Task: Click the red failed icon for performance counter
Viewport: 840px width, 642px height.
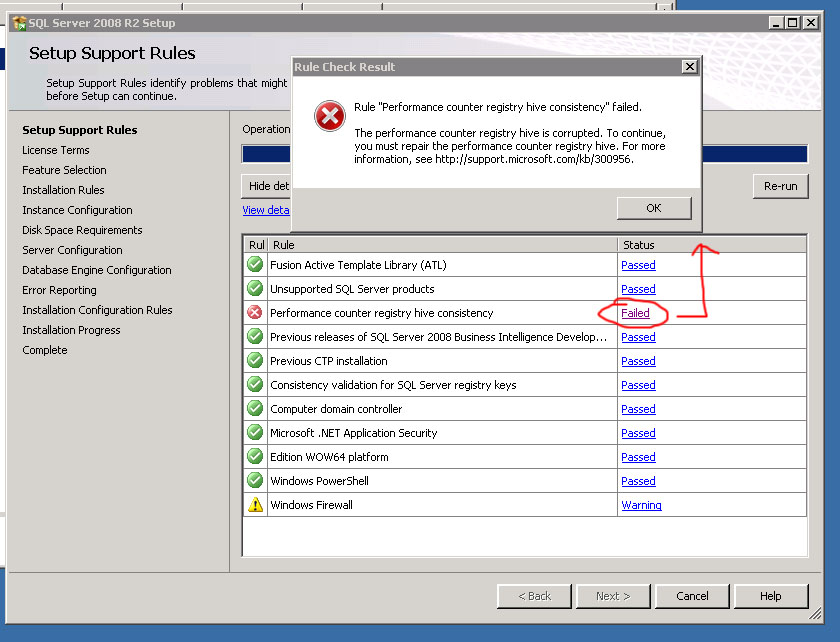Action: [255, 313]
